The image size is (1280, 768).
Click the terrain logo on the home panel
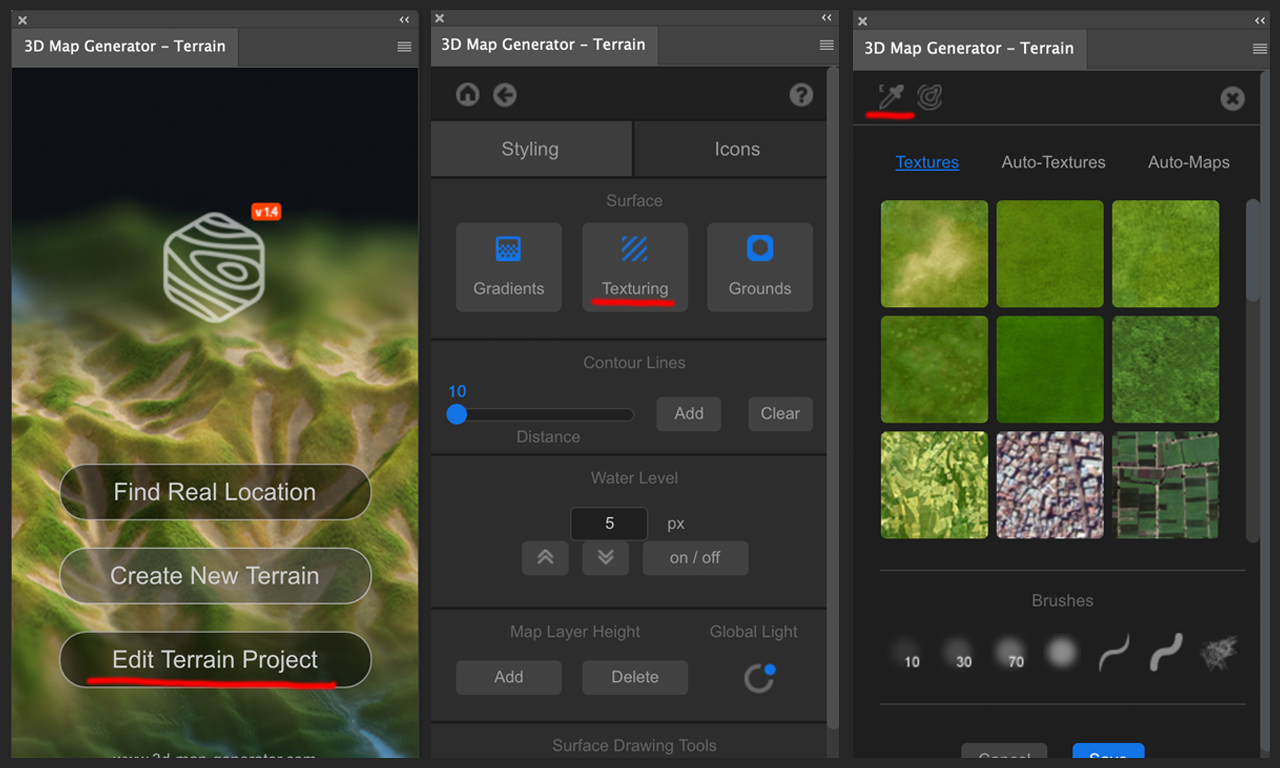pos(214,266)
